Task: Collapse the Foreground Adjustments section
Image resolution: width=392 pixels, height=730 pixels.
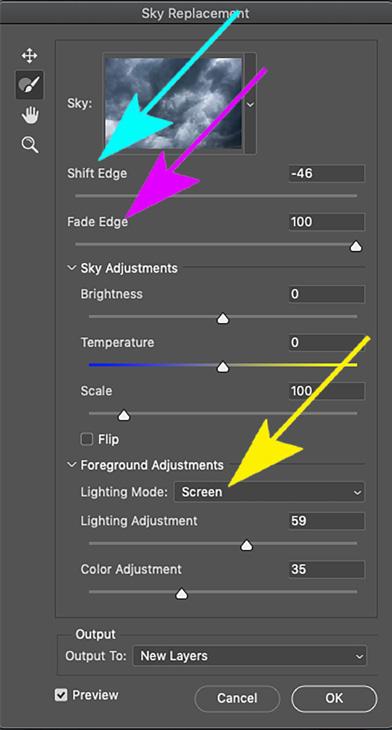Action: point(72,465)
